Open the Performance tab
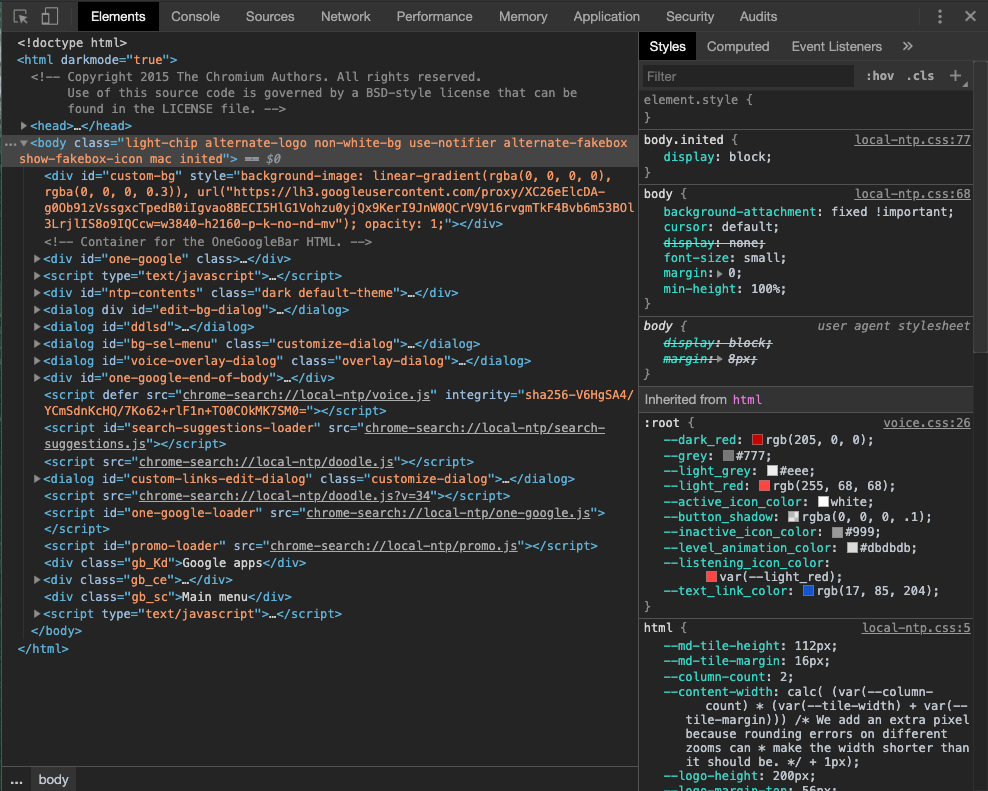Screen dimensions: 988x791 pos(434,16)
